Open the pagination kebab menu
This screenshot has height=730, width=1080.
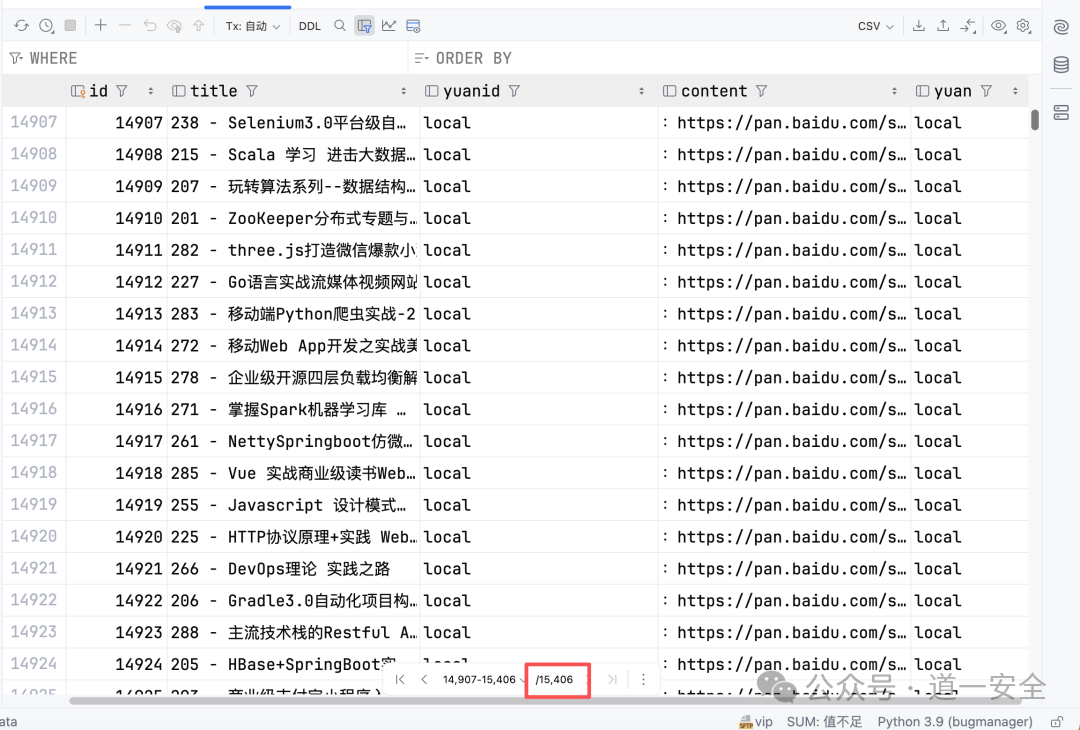point(643,679)
